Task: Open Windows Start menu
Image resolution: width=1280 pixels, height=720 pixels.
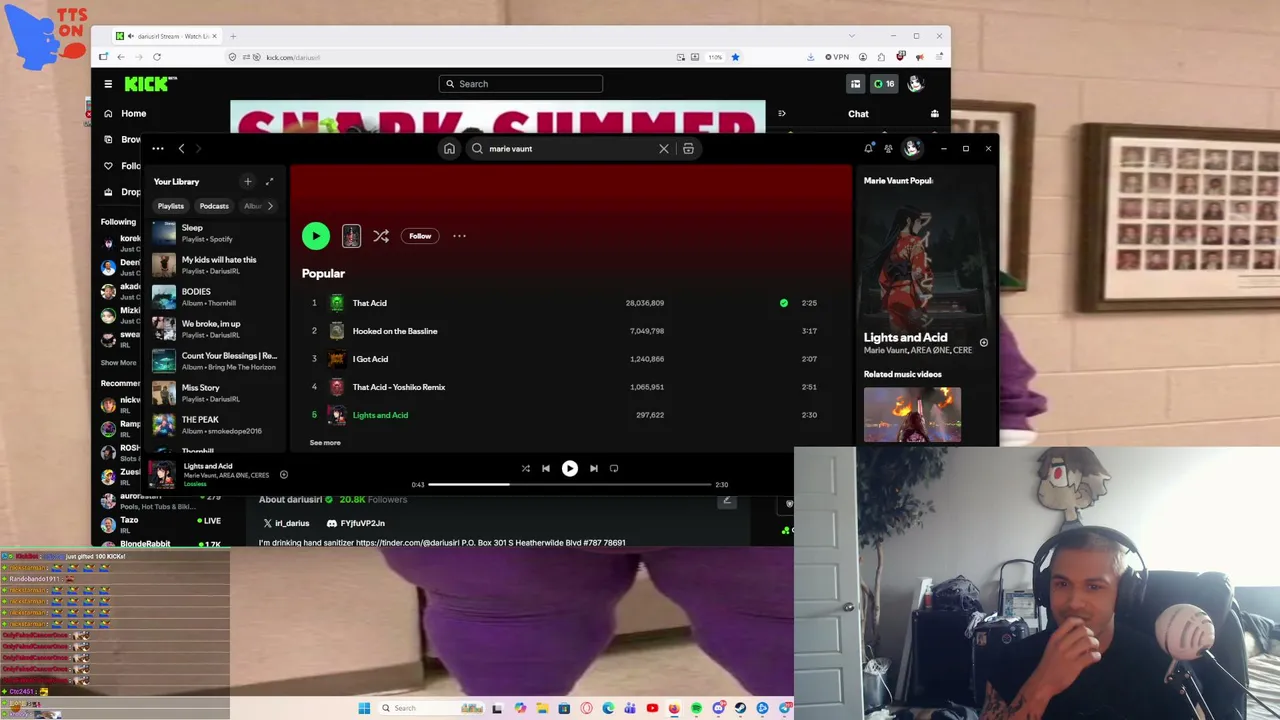Action: point(364,708)
